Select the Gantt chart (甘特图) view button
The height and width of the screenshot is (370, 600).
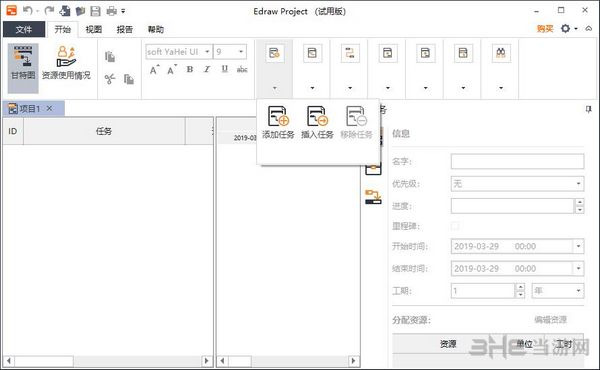[23, 68]
